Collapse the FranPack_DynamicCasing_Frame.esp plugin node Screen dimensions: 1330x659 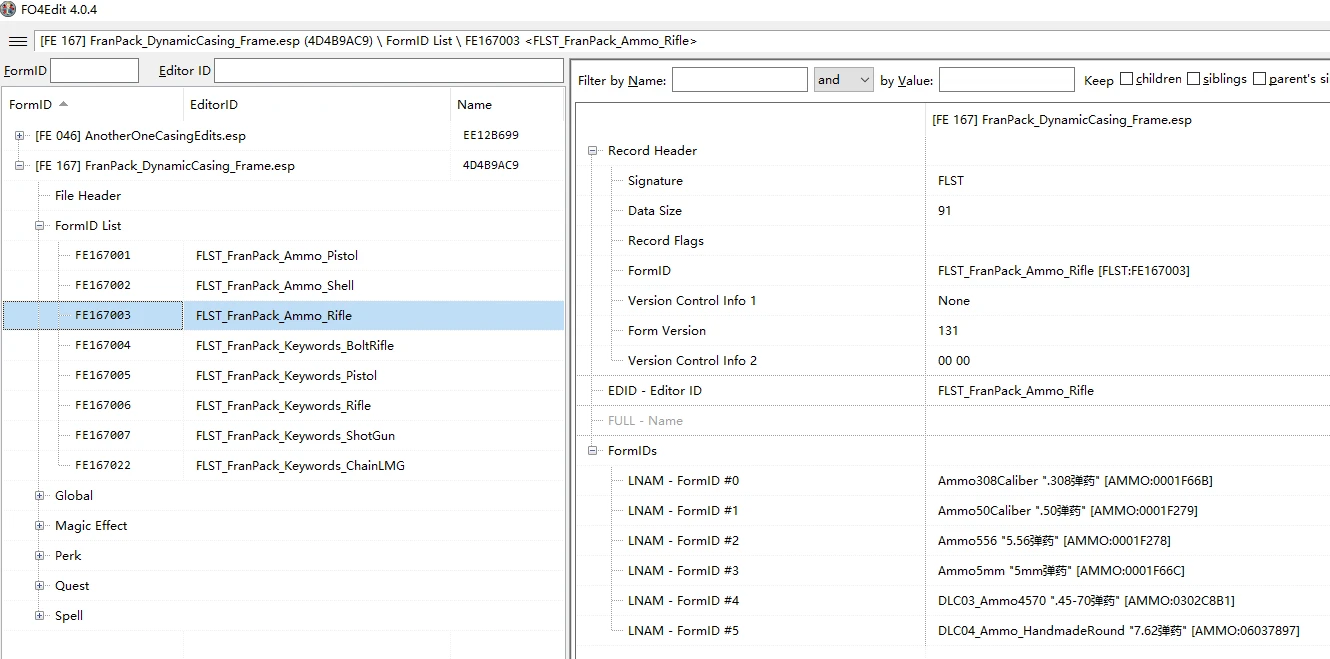point(20,165)
